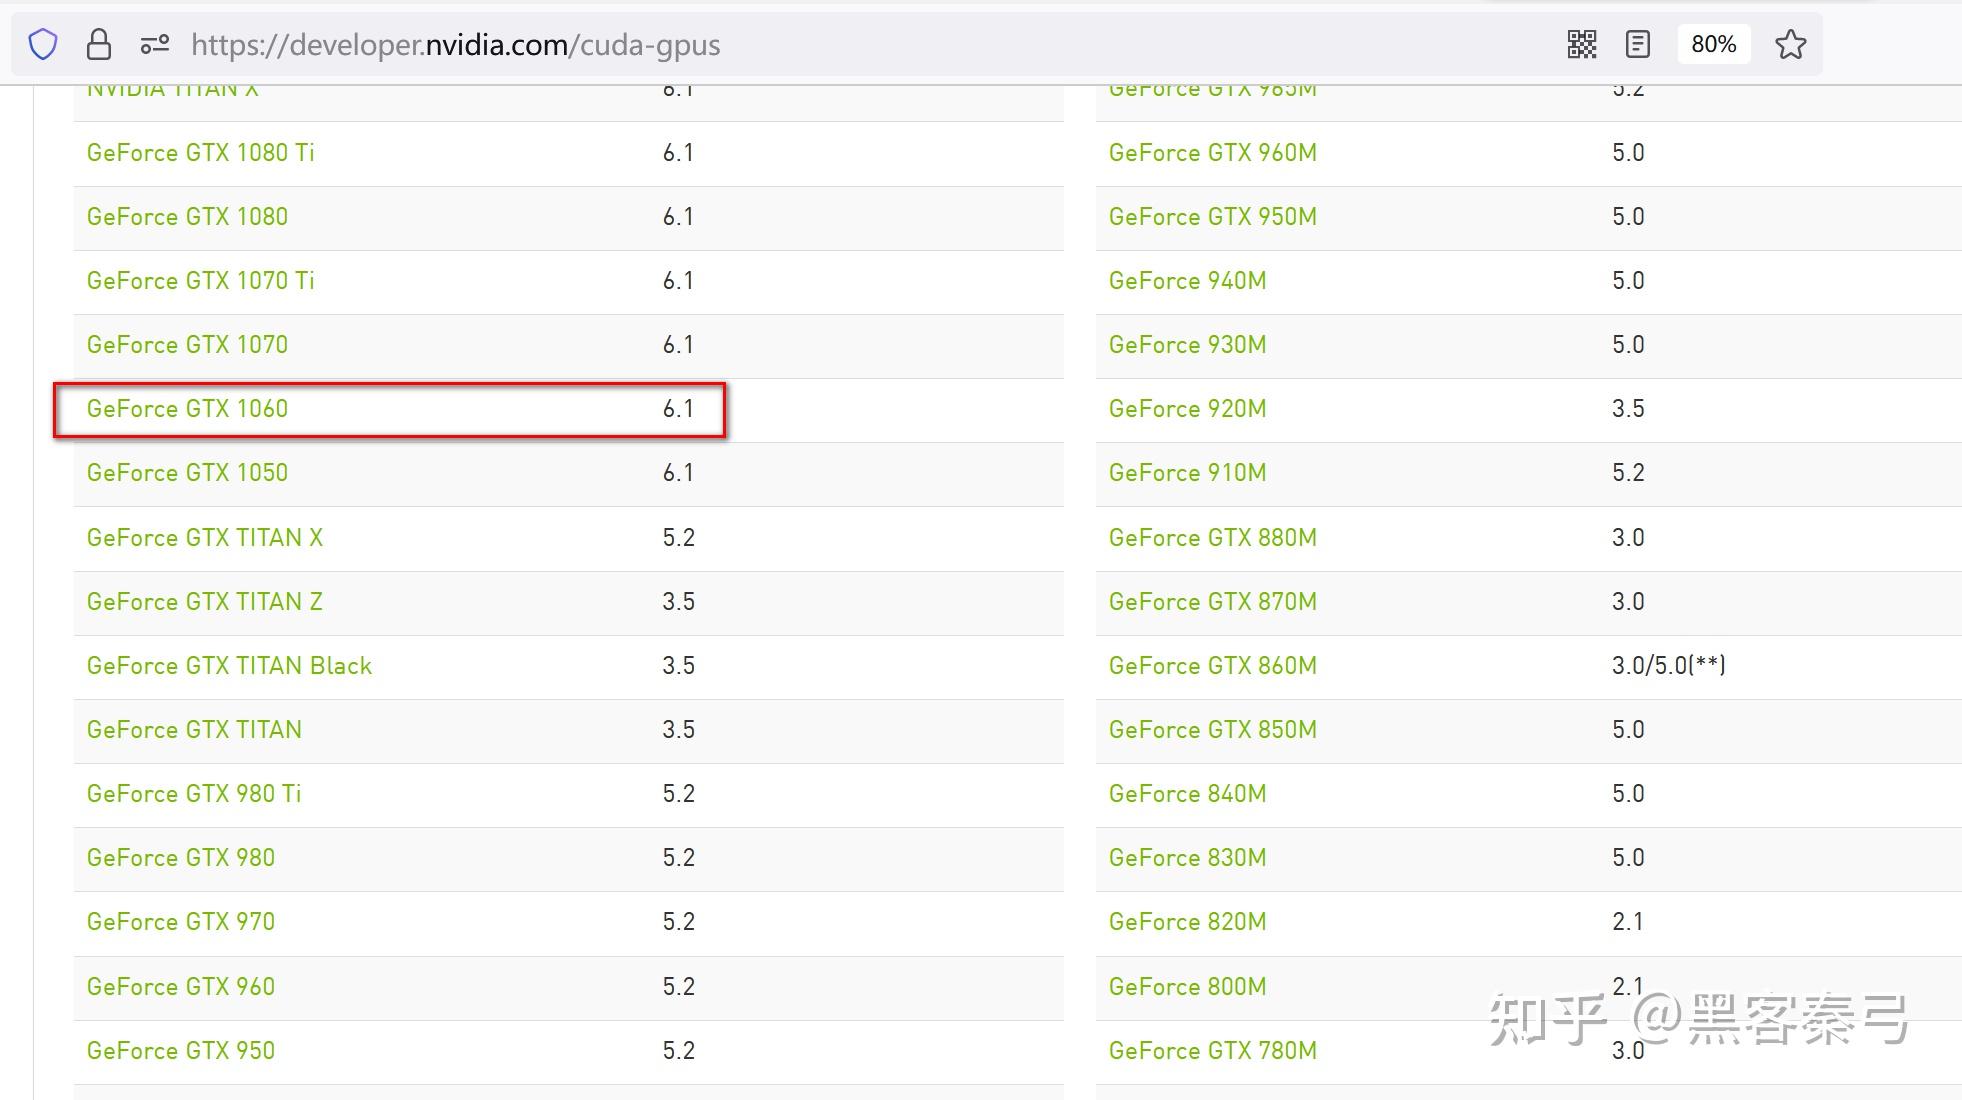The width and height of the screenshot is (1962, 1100).
Task: Follow the GeForce 940M link
Action: (x=1187, y=281)
